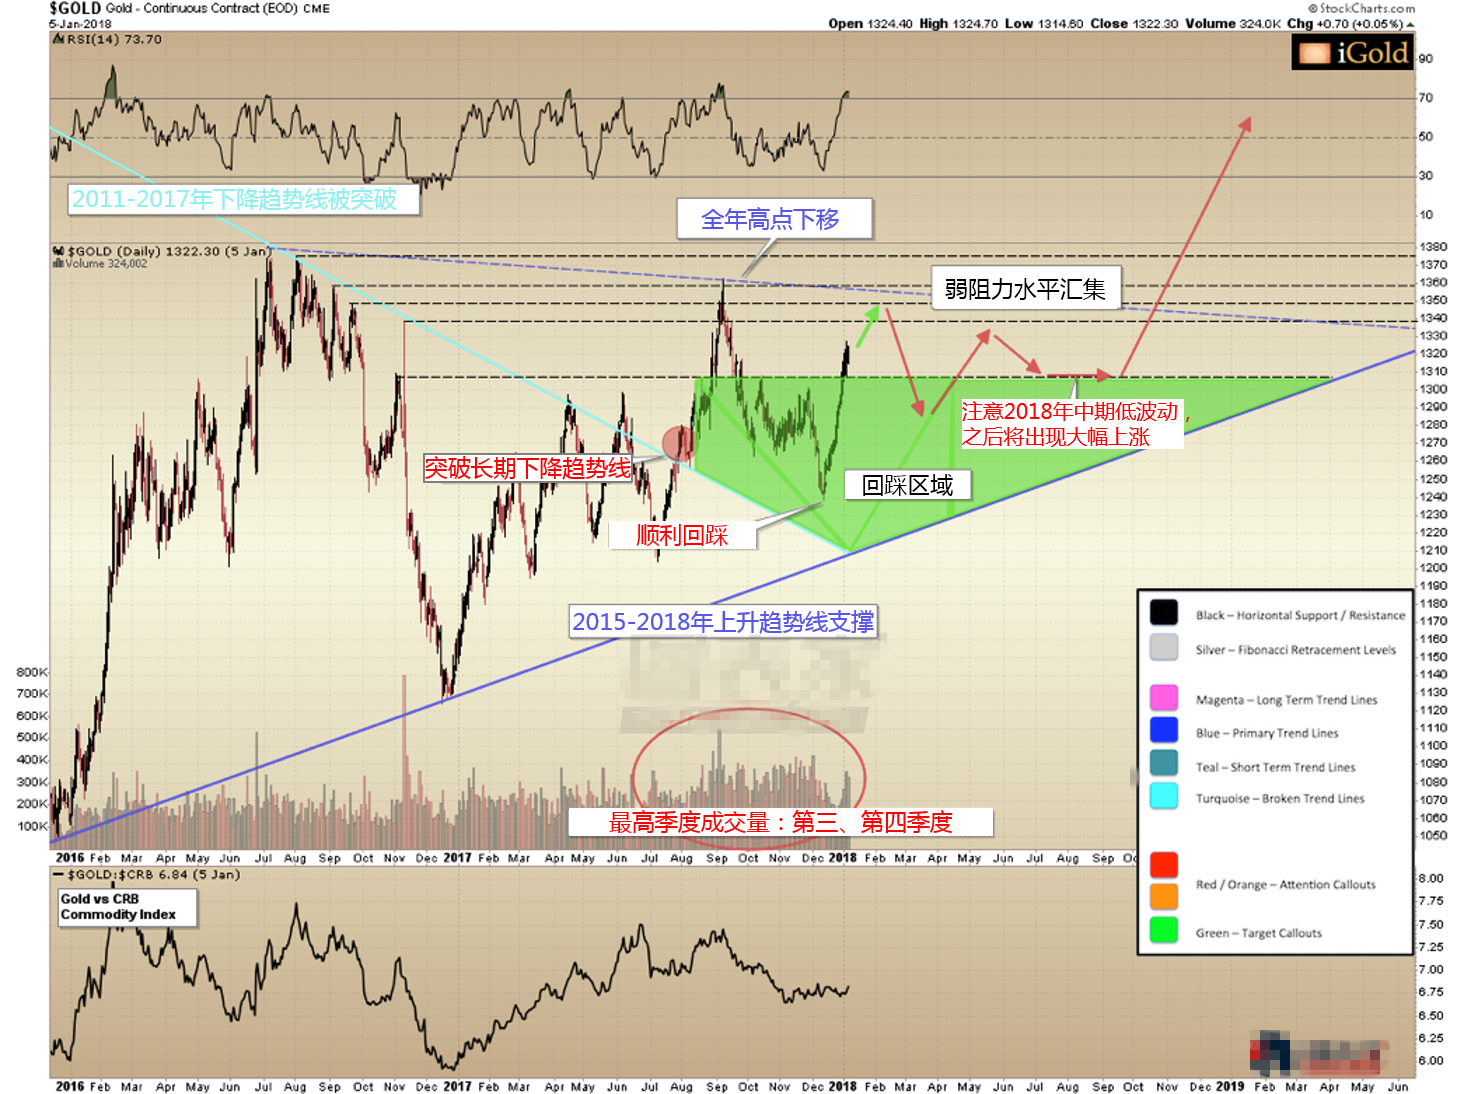Click the Fibonacci Retracement Levels legend entry

tap(1296, 650)
